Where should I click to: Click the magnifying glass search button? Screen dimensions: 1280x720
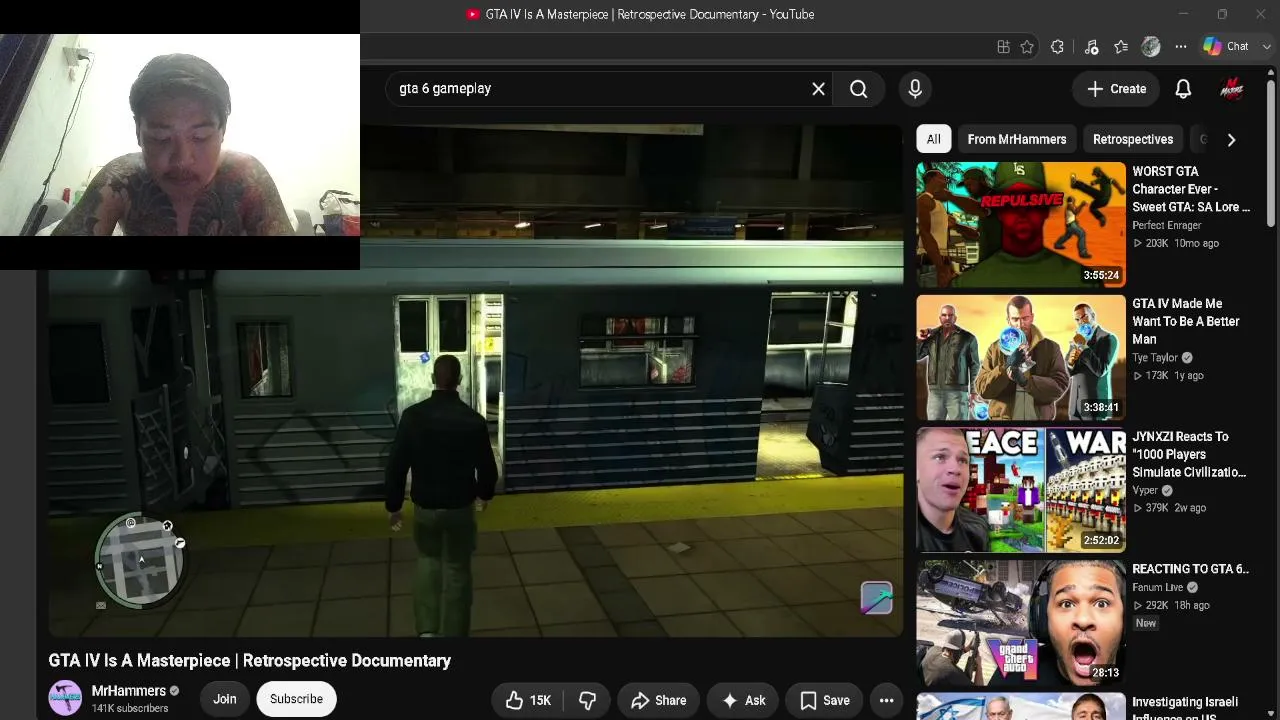(858, 89)
